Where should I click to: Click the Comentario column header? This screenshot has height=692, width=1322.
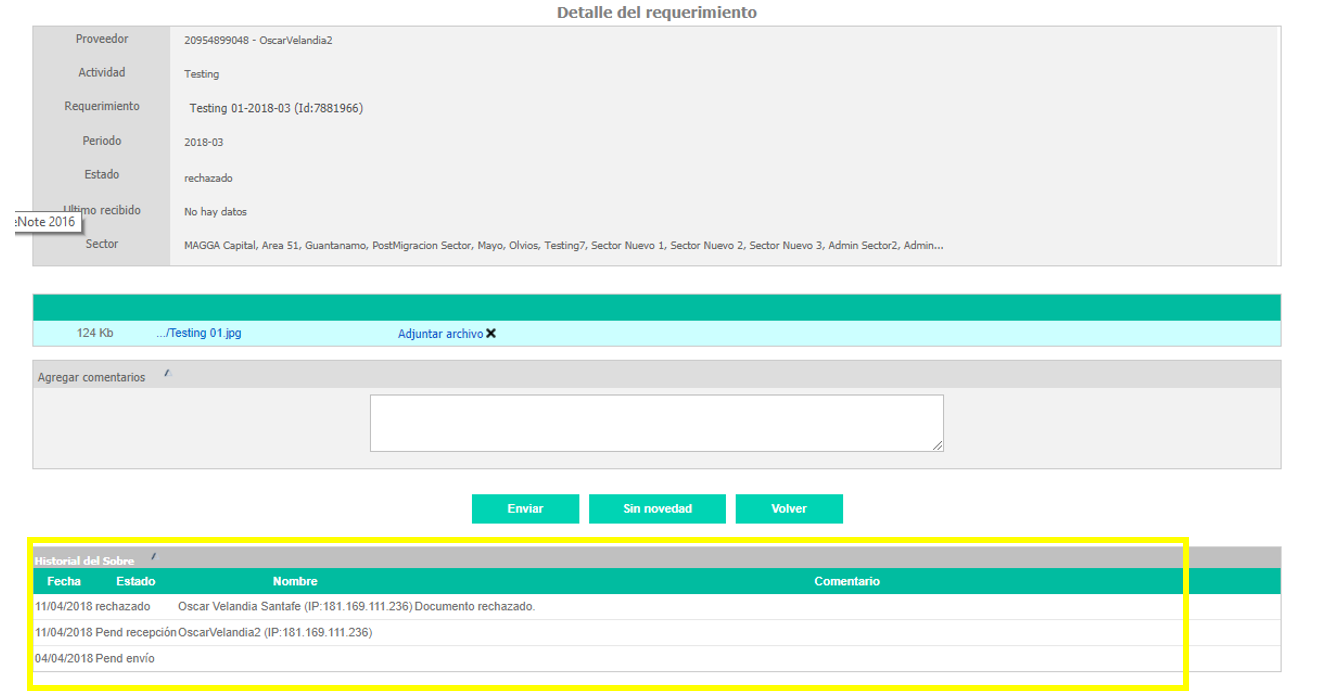tap(846, 581)
